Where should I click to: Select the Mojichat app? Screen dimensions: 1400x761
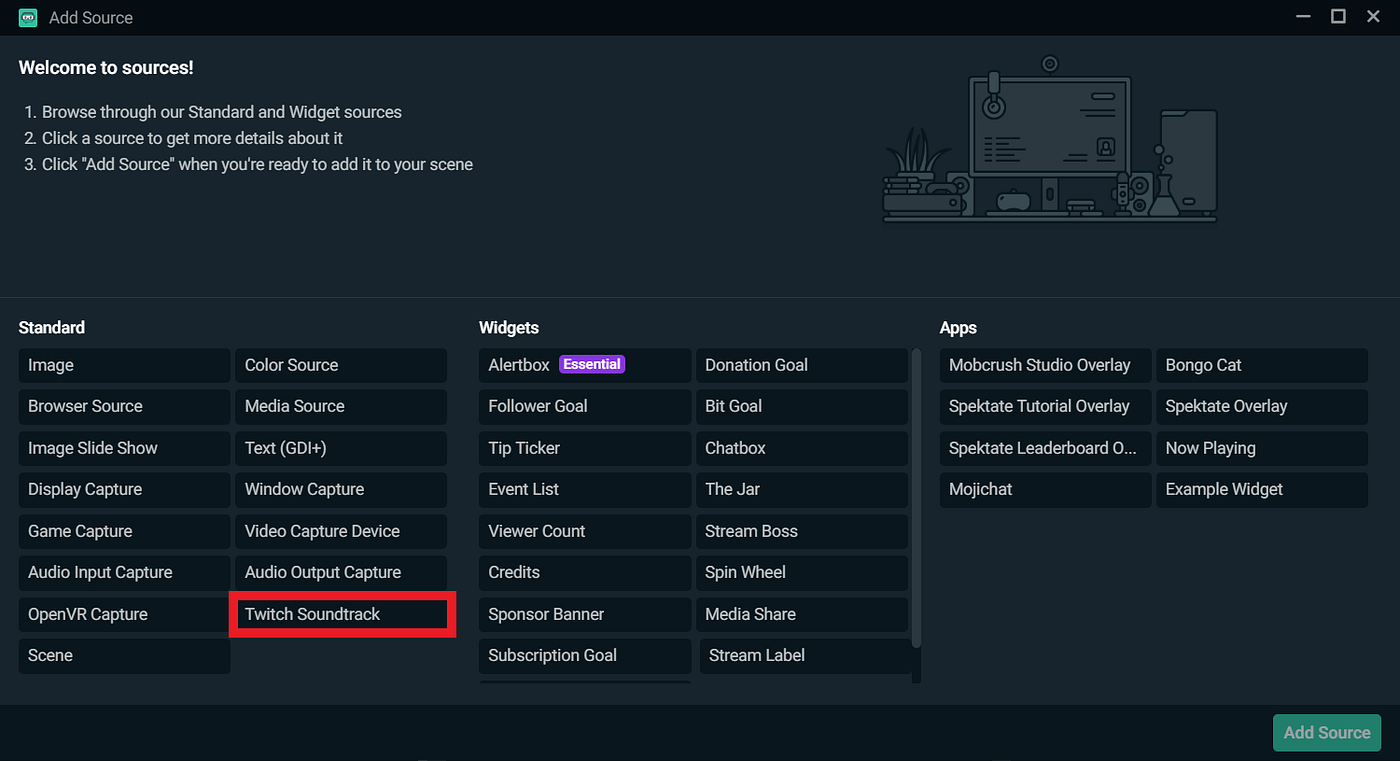pyautogui.click(x=1046, y=489)
